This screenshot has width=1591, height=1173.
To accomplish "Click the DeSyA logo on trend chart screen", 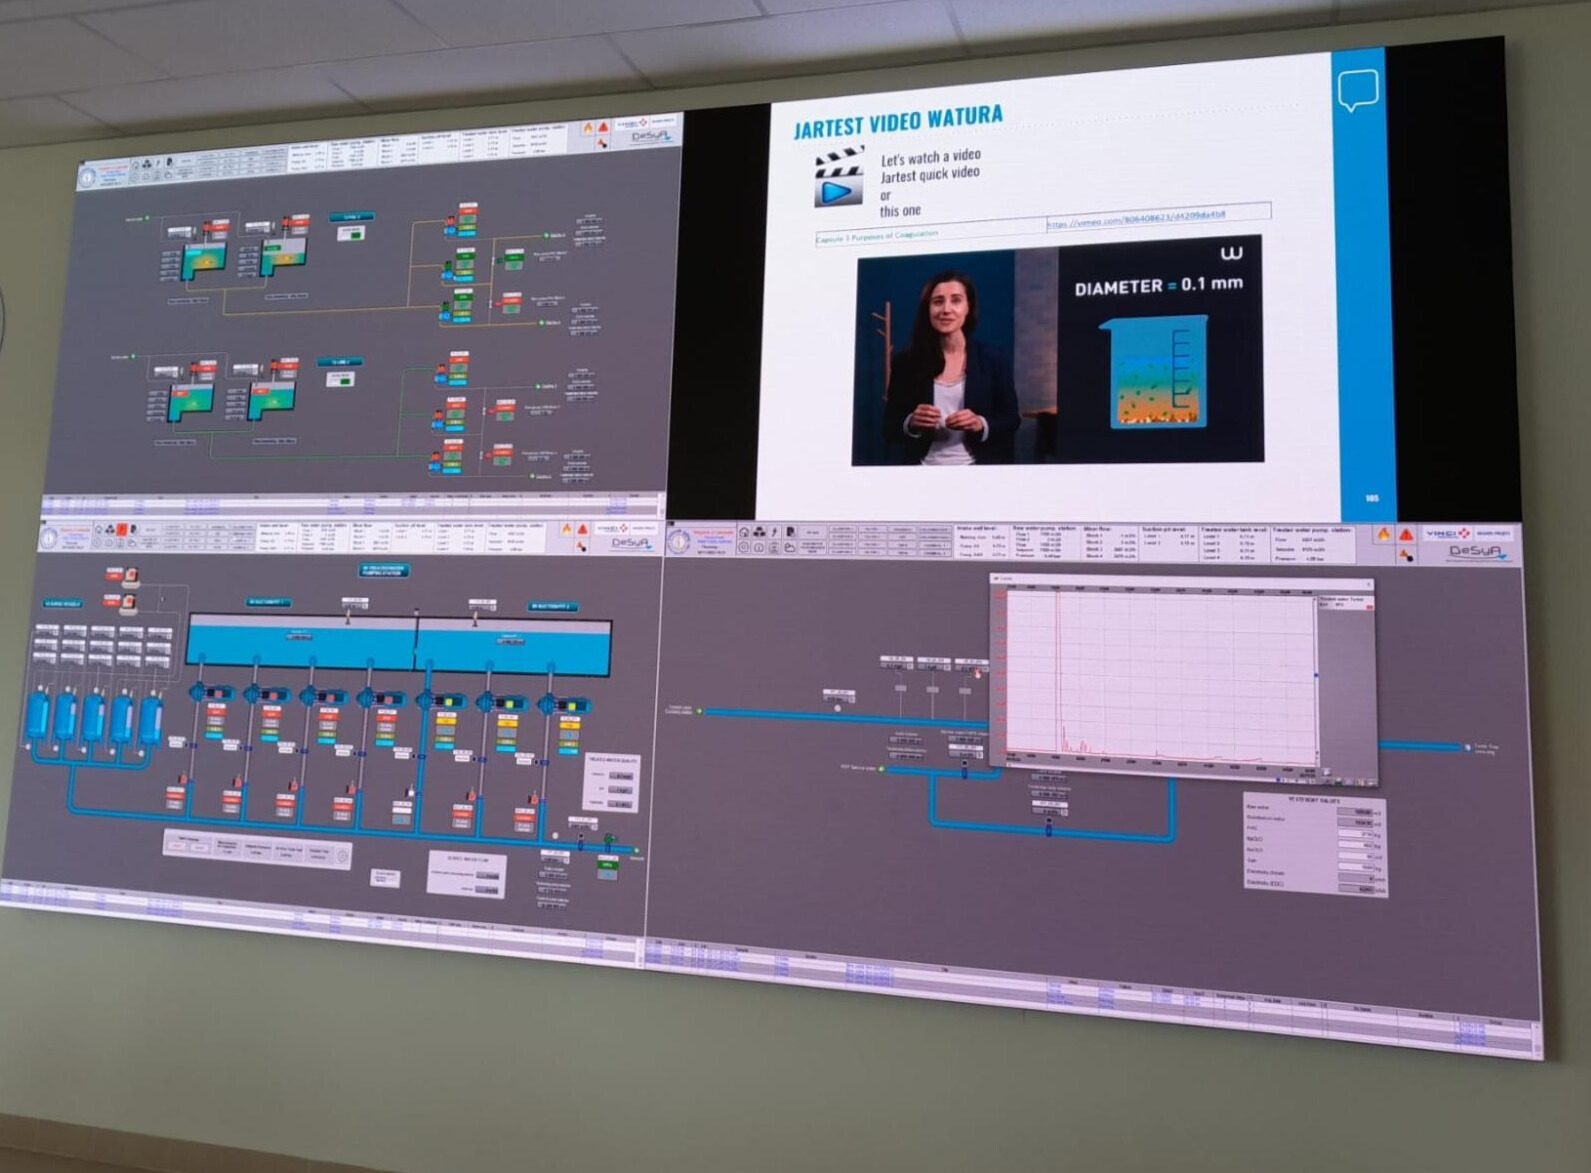I will point(1478,553).
